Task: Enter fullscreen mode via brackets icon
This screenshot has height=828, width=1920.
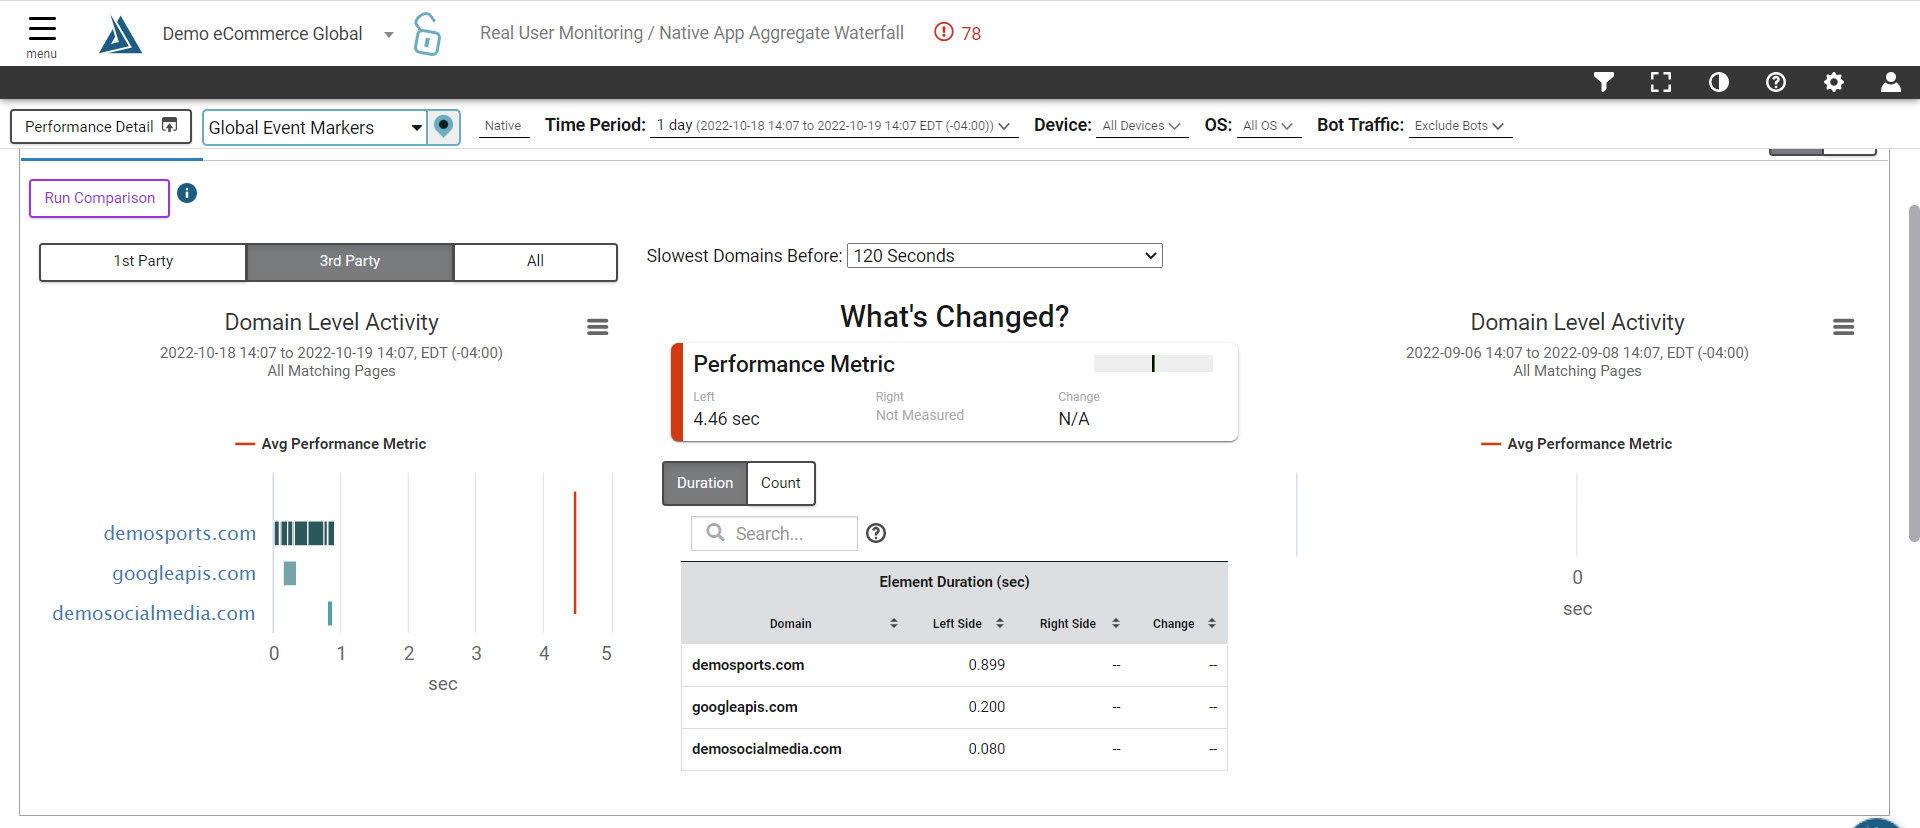Action: pyautogui.click(x=1661, y=82)
